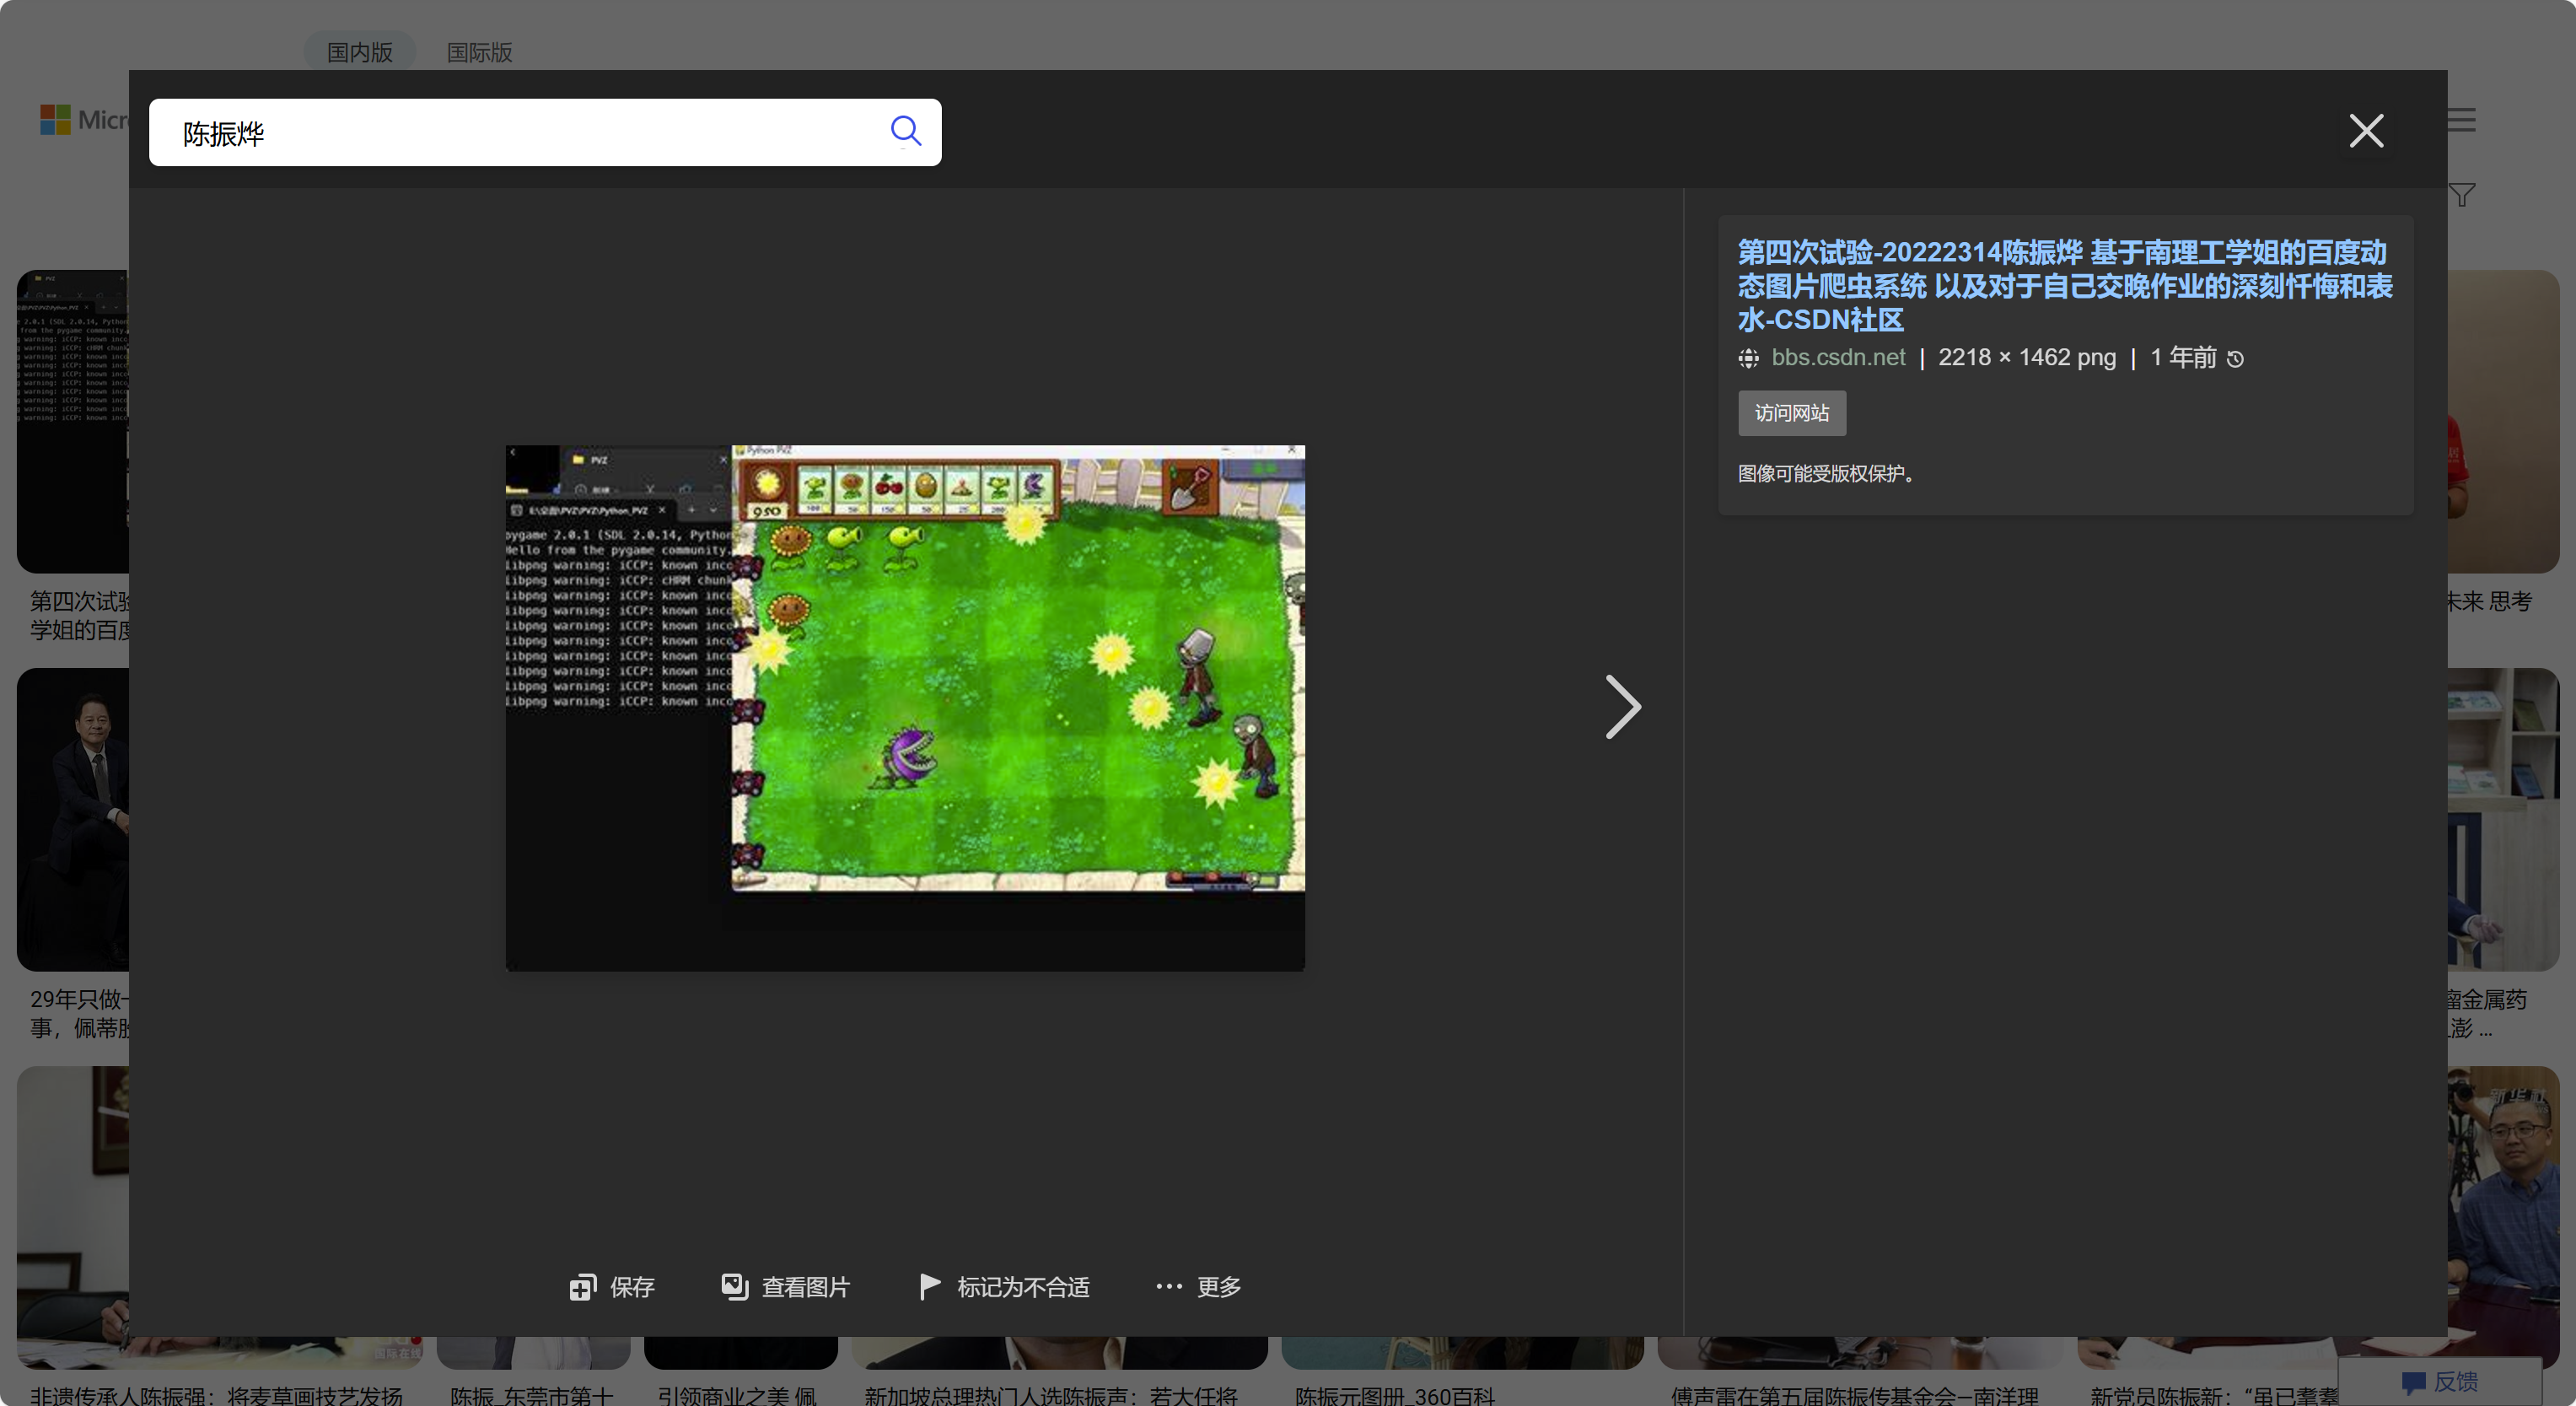
Task: Click 查看图片 to view the image
Action: click(x=785, y=1287)
